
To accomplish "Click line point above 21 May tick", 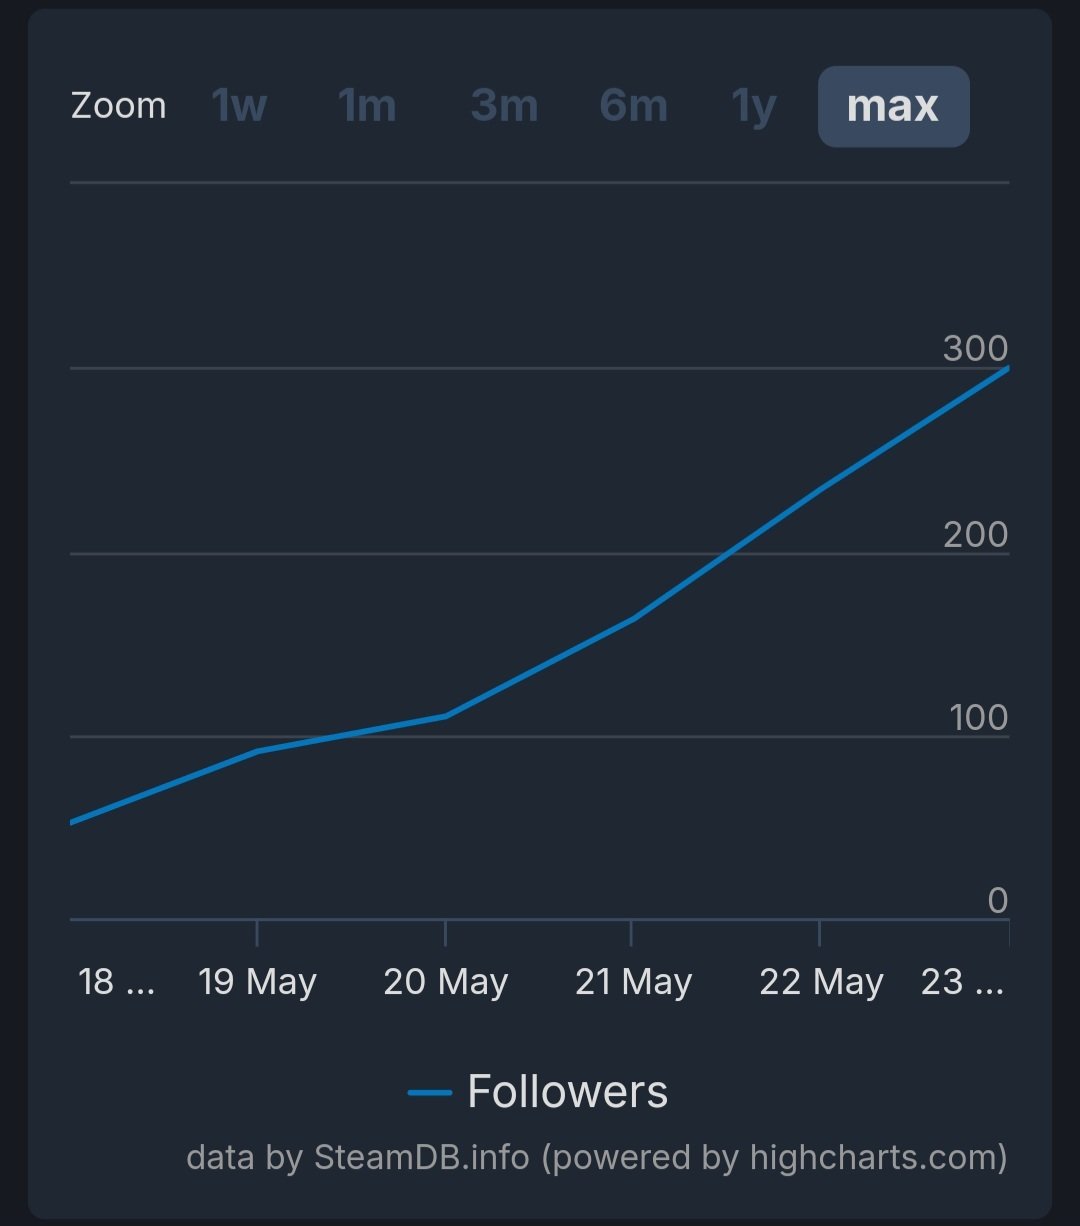I will tap(633, 619).
